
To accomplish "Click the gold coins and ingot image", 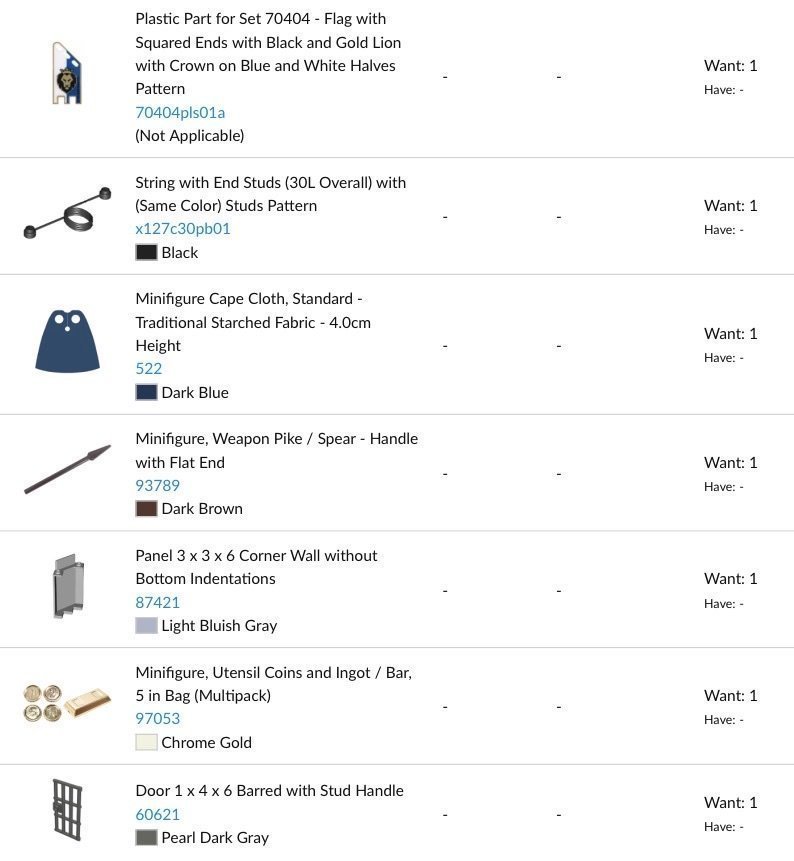I will 67,703.
